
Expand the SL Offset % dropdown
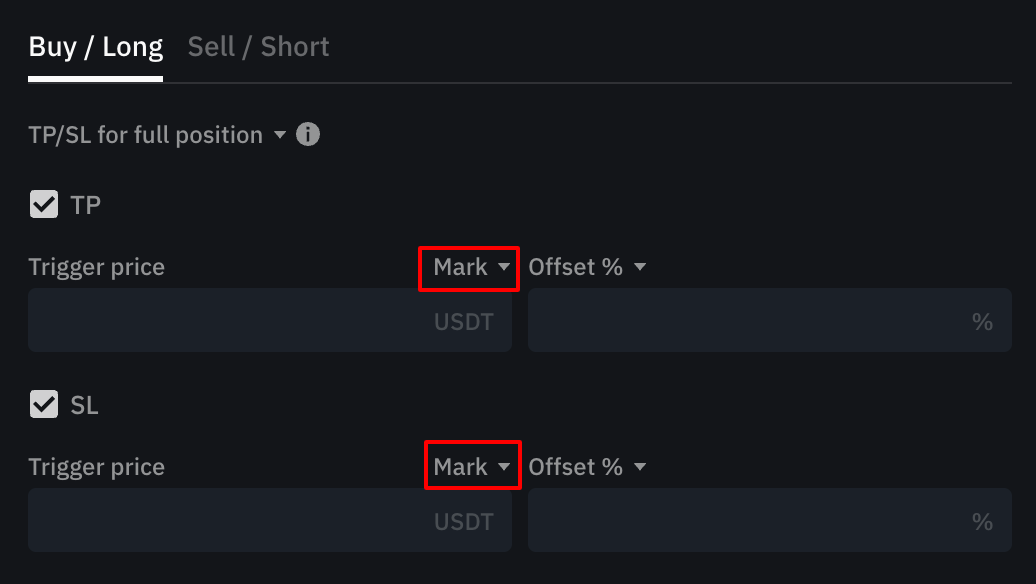587,467
